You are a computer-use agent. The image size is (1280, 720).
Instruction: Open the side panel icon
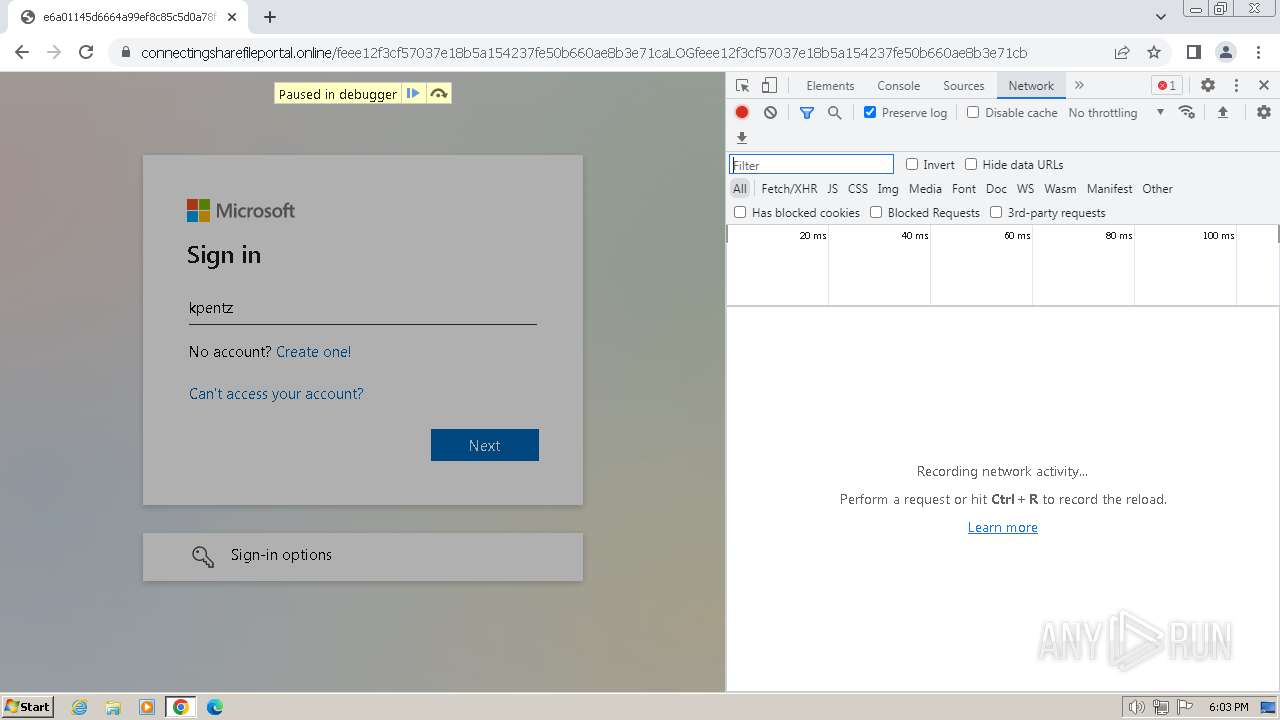click(1193, 52)
